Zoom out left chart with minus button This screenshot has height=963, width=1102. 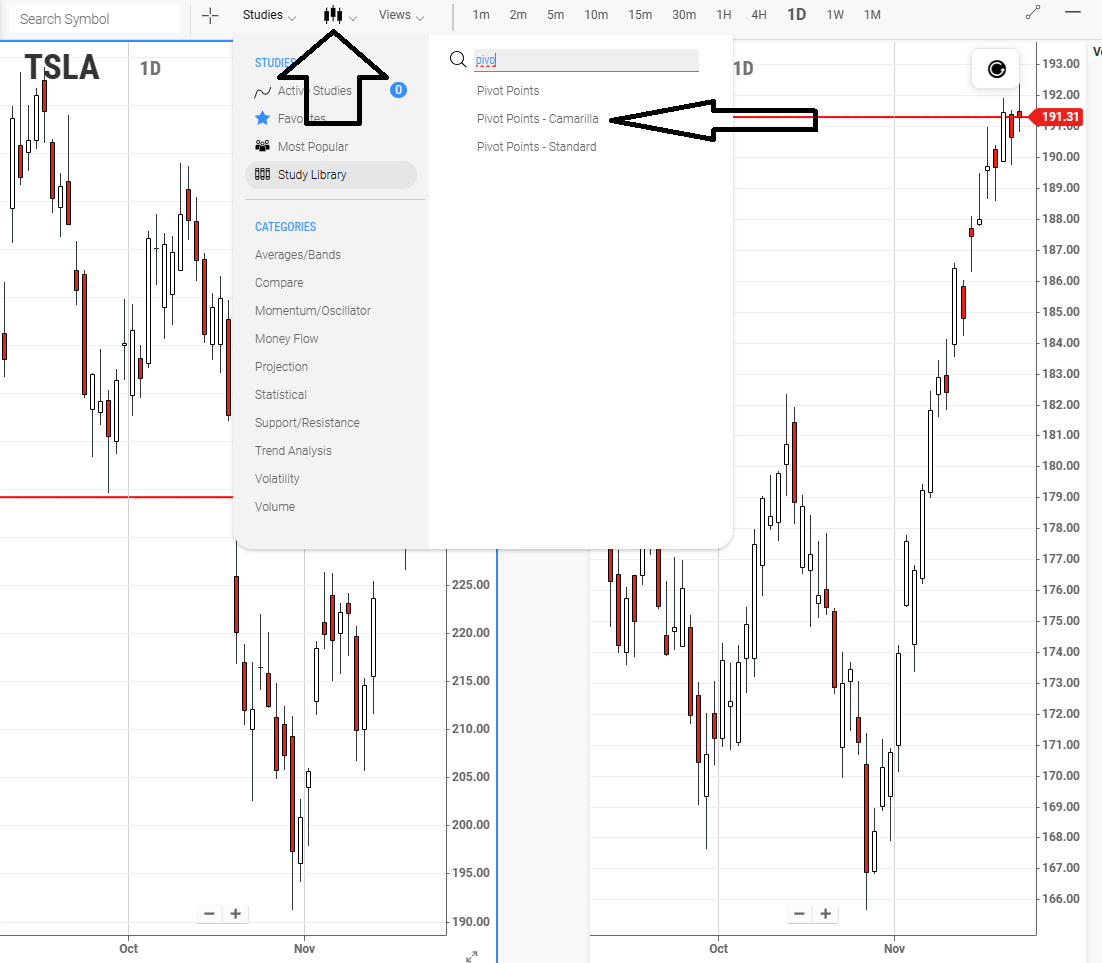[209, 914]
